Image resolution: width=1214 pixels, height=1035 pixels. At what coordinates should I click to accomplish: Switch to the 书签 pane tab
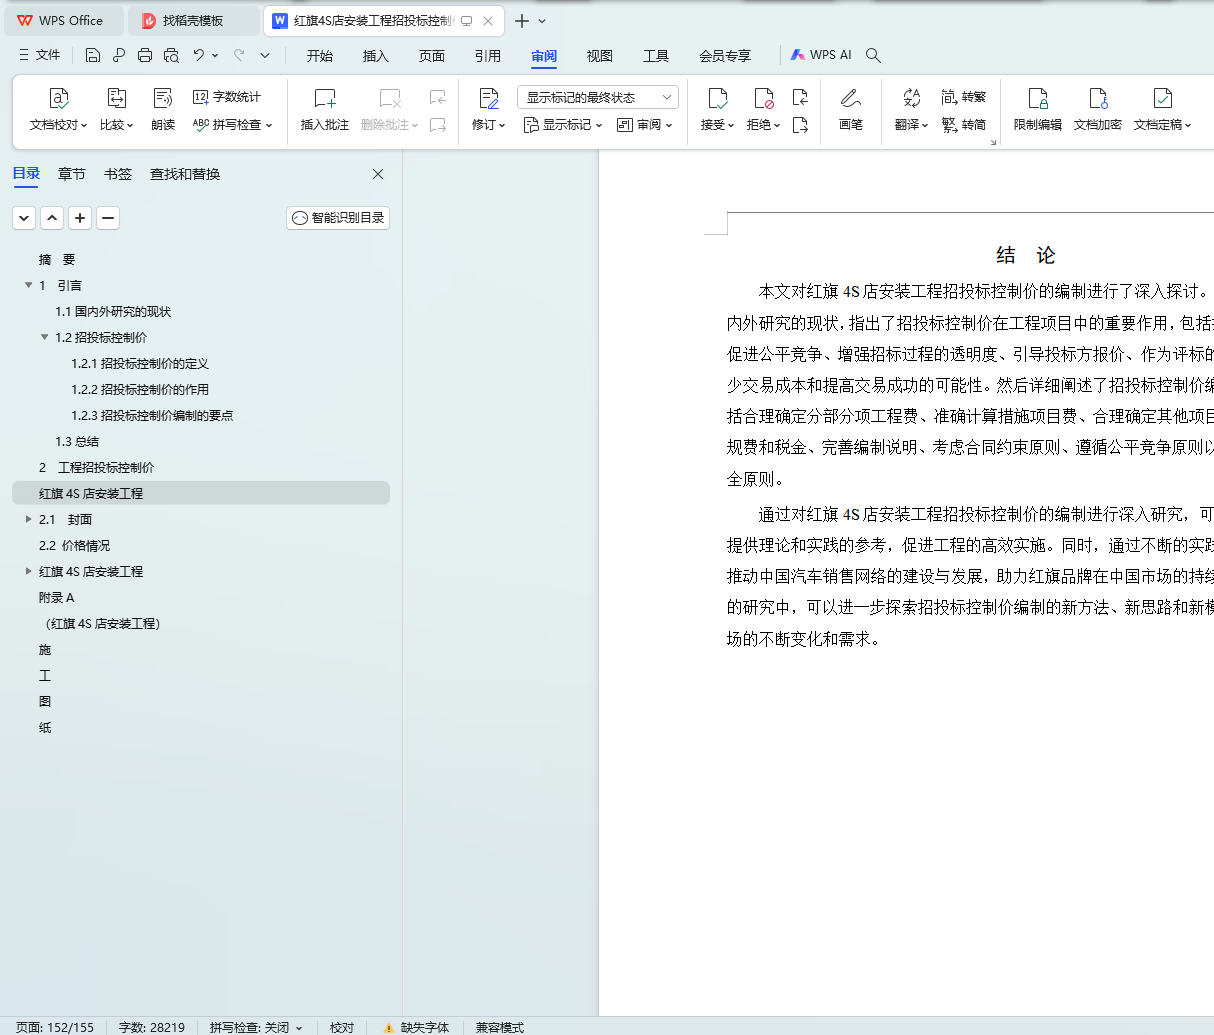click(x=118, y=174)
